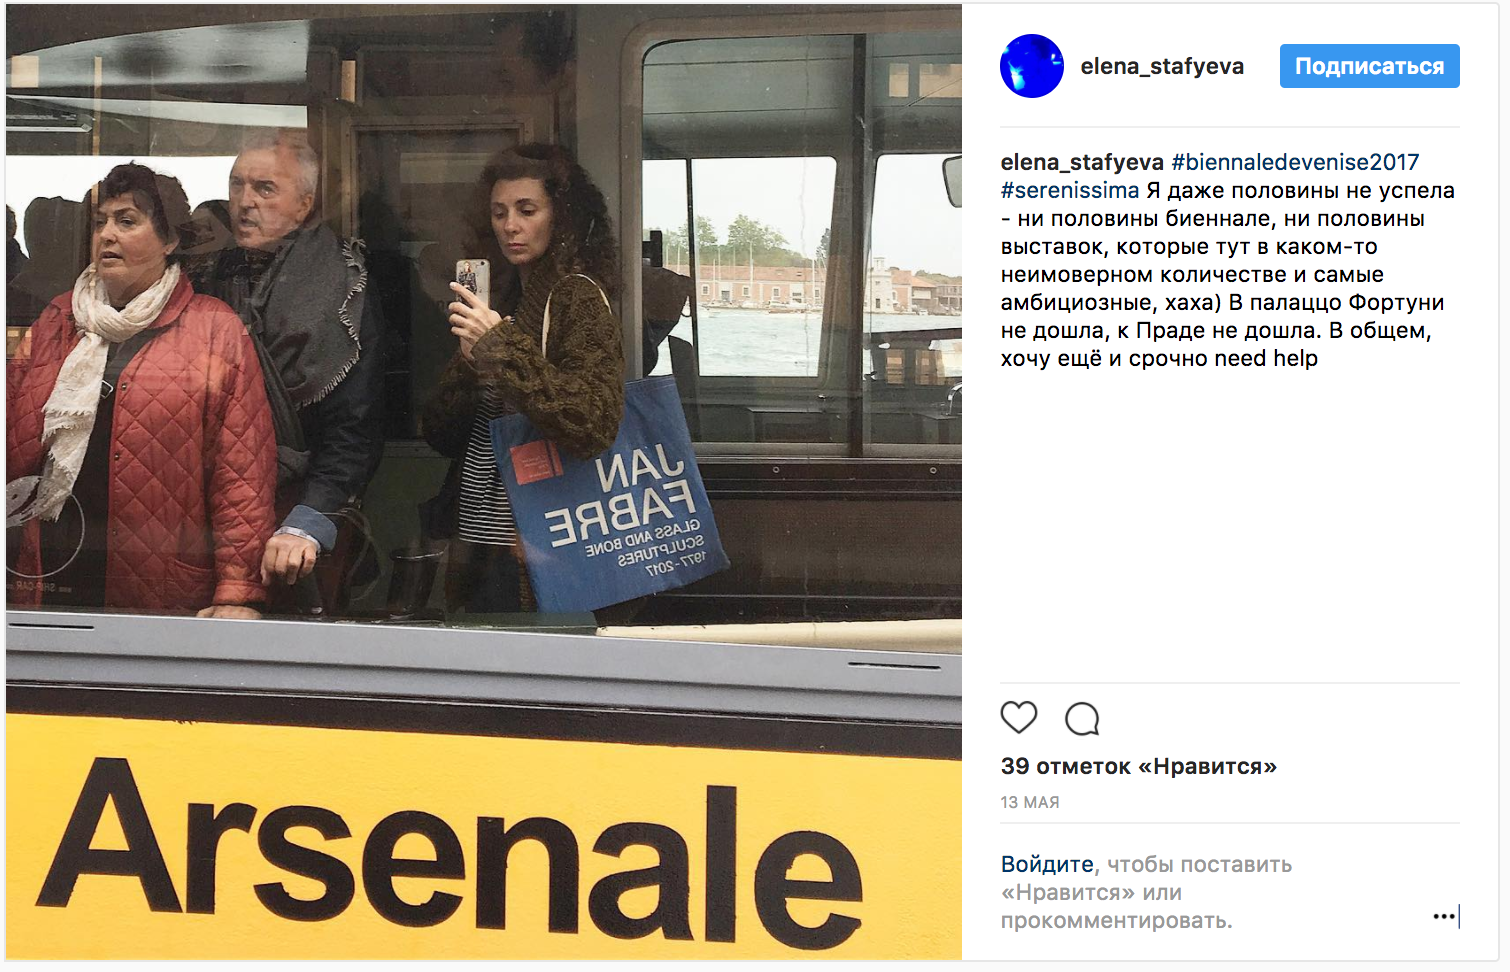
Task: Open the #serenissima hashtag
Action: 1070,190
